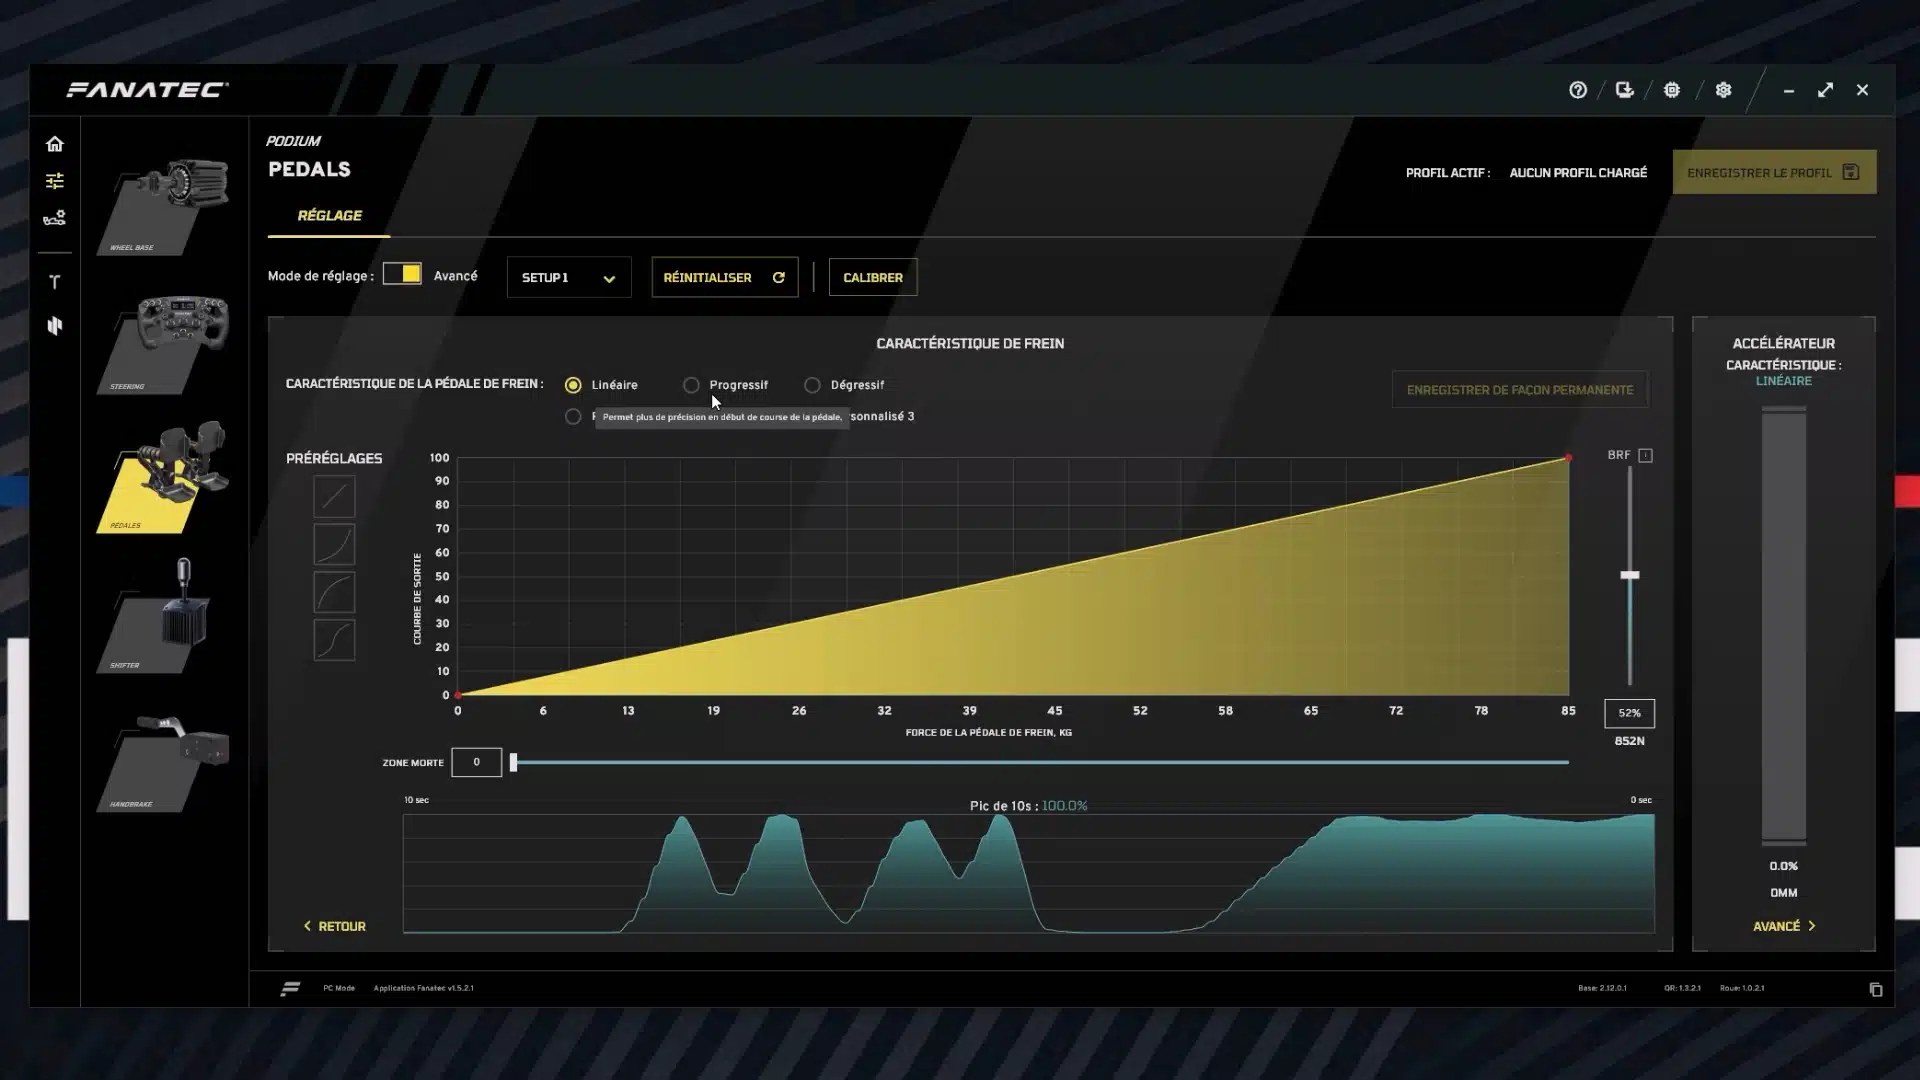The height and width of the screenshot is (1080, 1920).
Task: Select the Handbrake device thumbnail
Action: point(164,762)
